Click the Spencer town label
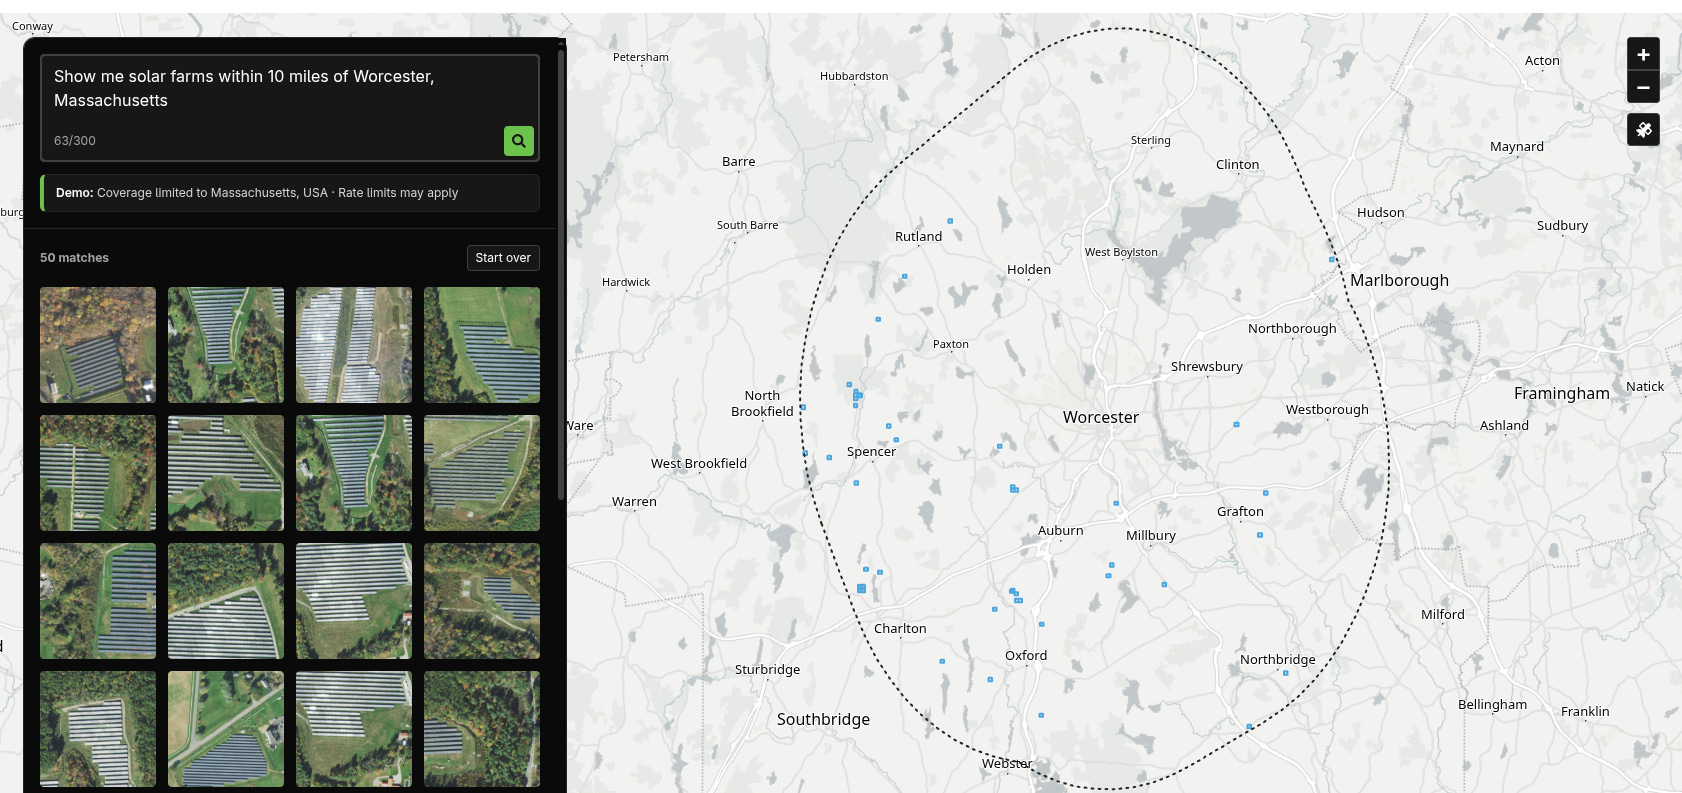Image resolution: width=1682 pixels, height=793 pixels. coord(871,451)
